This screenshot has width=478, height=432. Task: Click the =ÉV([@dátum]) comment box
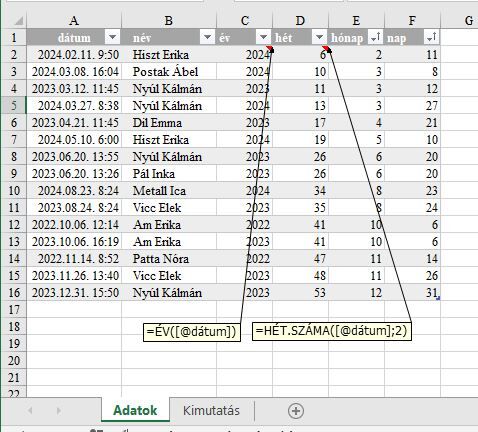(192, 332)
